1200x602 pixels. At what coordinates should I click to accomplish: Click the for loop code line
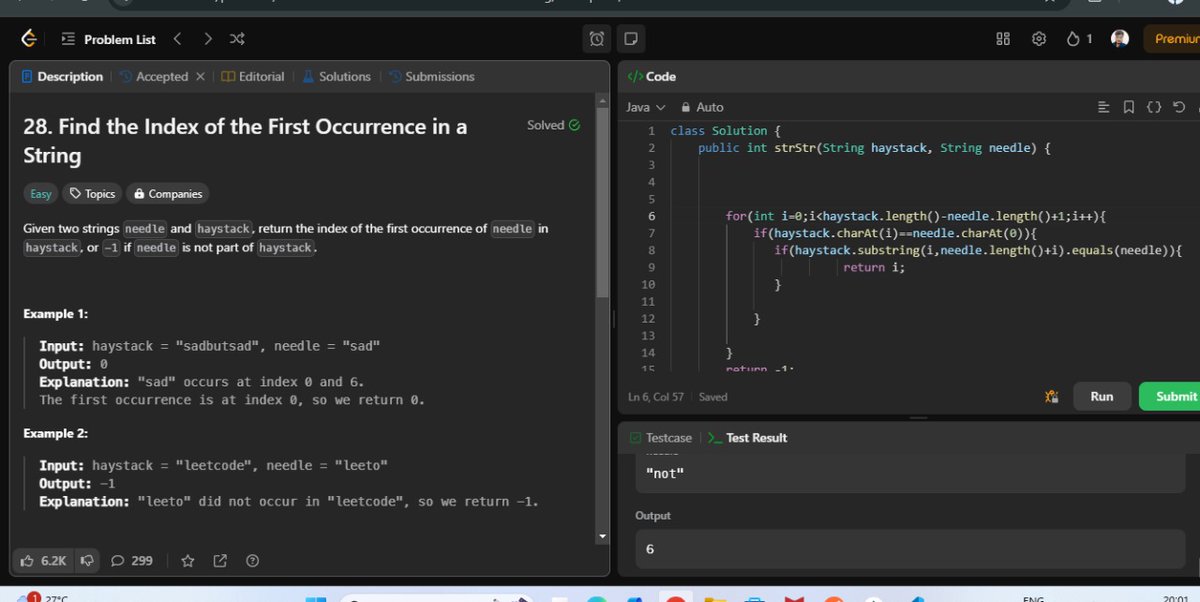point(914,216)
